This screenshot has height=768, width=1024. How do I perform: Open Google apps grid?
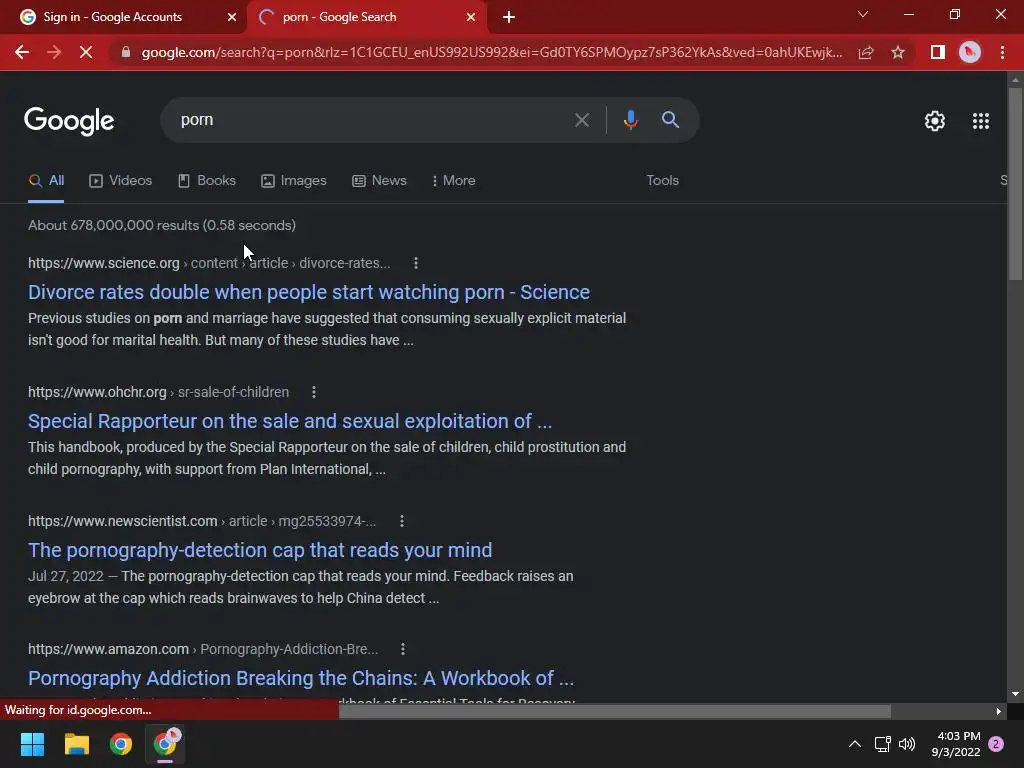[x=980, y=121]
